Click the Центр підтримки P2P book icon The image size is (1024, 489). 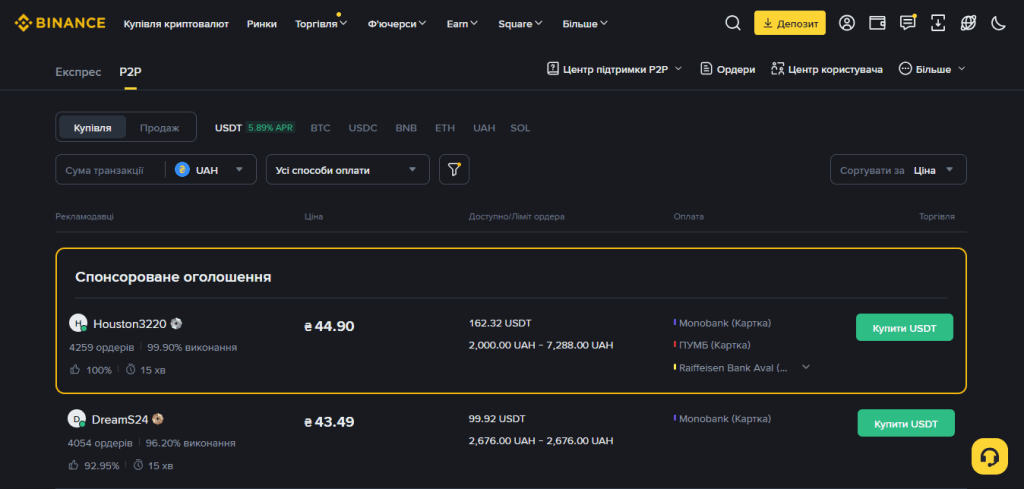552,69
